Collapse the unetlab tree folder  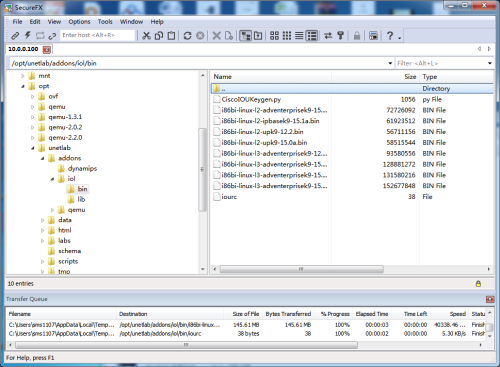click(33, 148)
